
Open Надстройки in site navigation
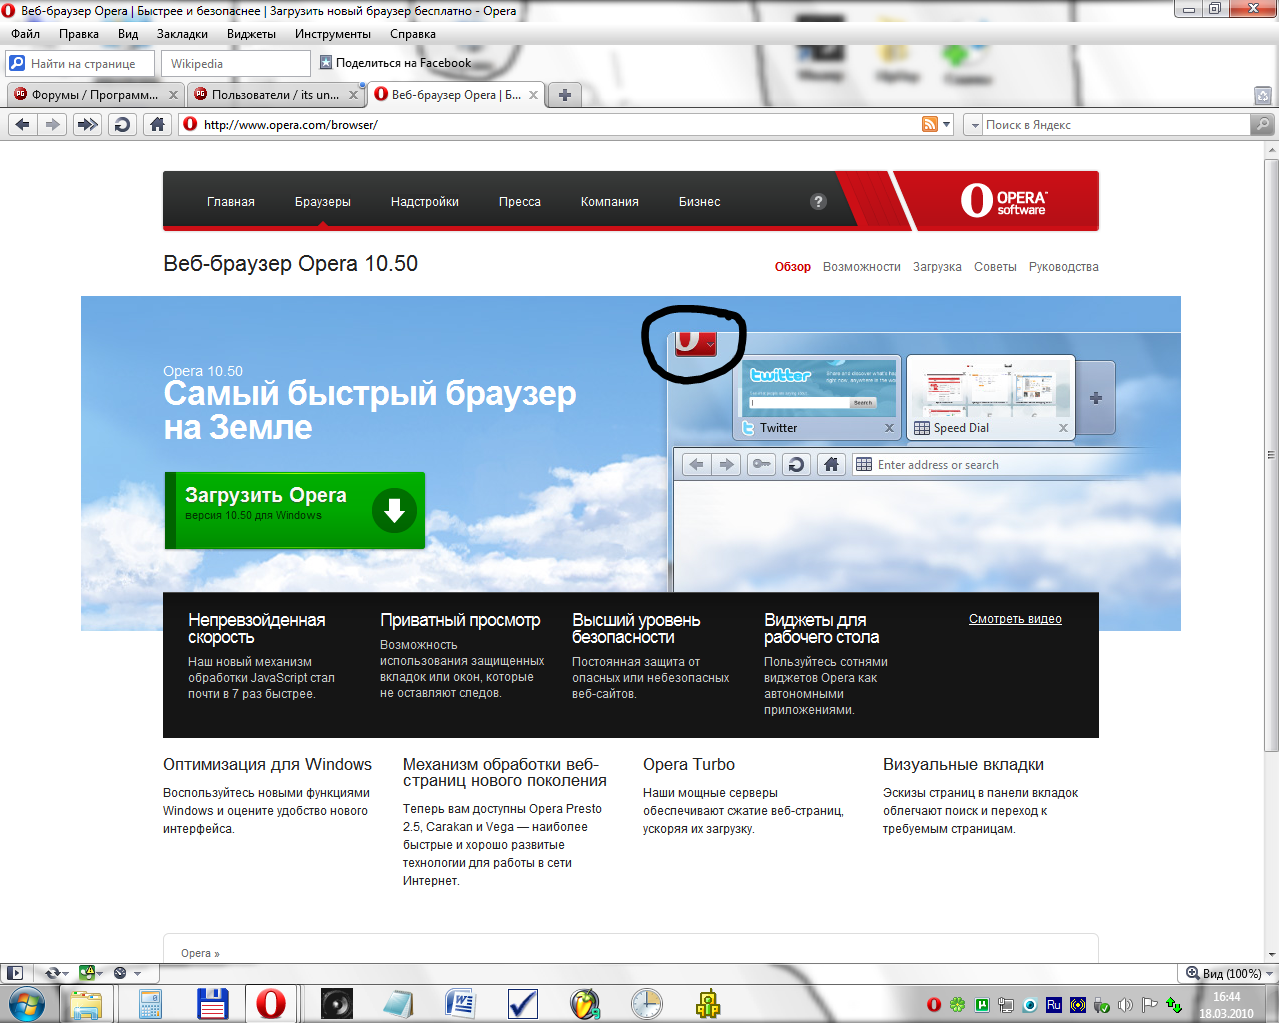pyautogui.click(x=425, y=202)
